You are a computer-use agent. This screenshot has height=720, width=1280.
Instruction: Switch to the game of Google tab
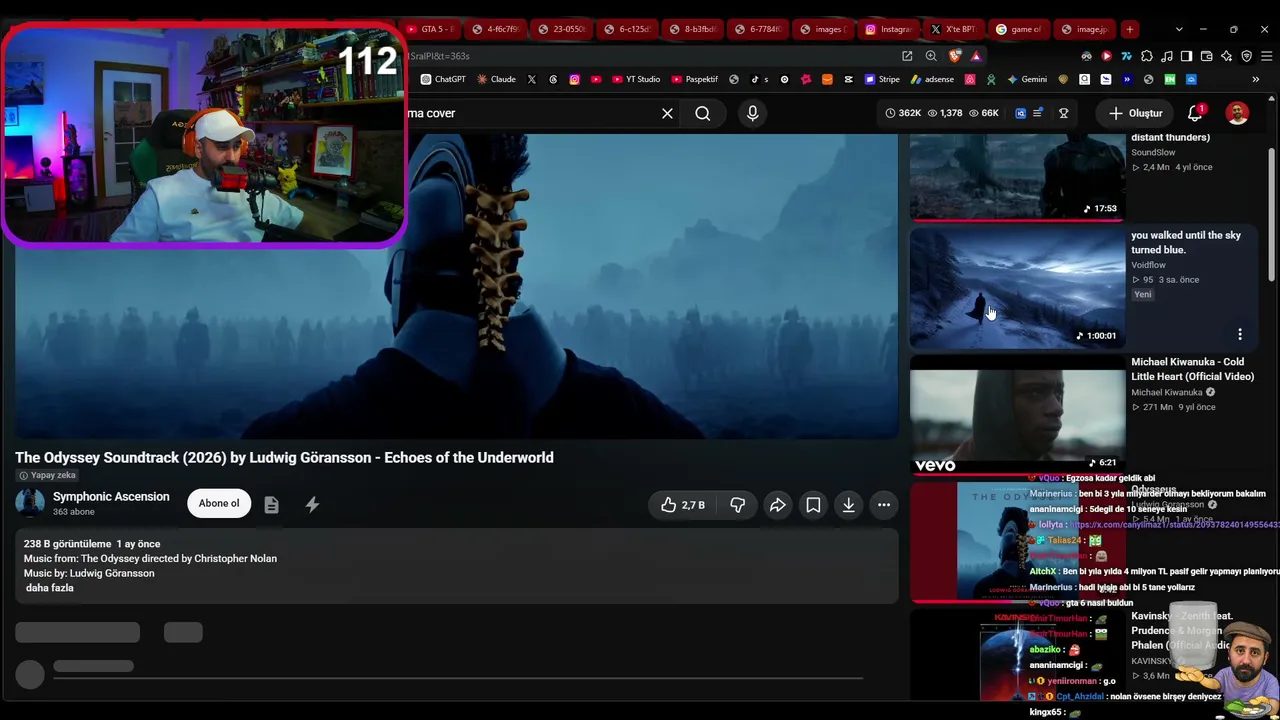[1018, 29]
